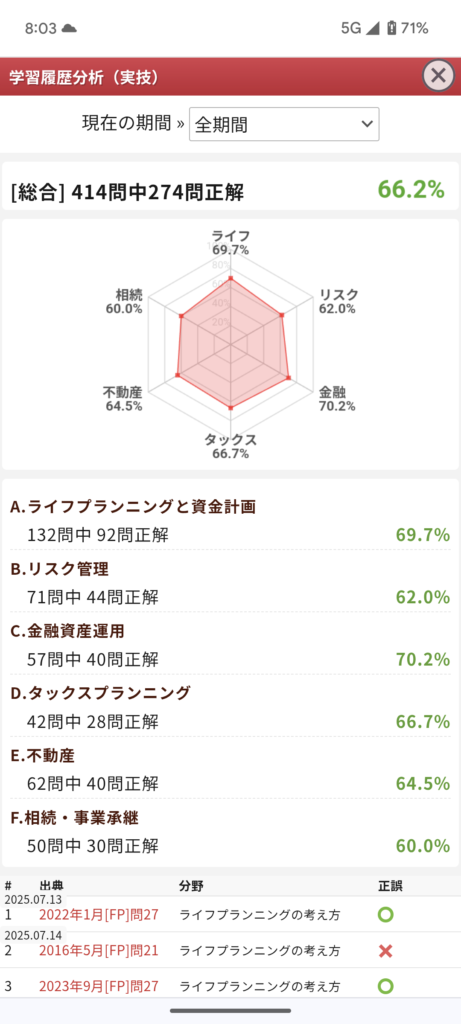The width and height of the screenshot is (461, 1024).
Task: Click the signal strength icon in the status bar
Action: pos(372,28)
